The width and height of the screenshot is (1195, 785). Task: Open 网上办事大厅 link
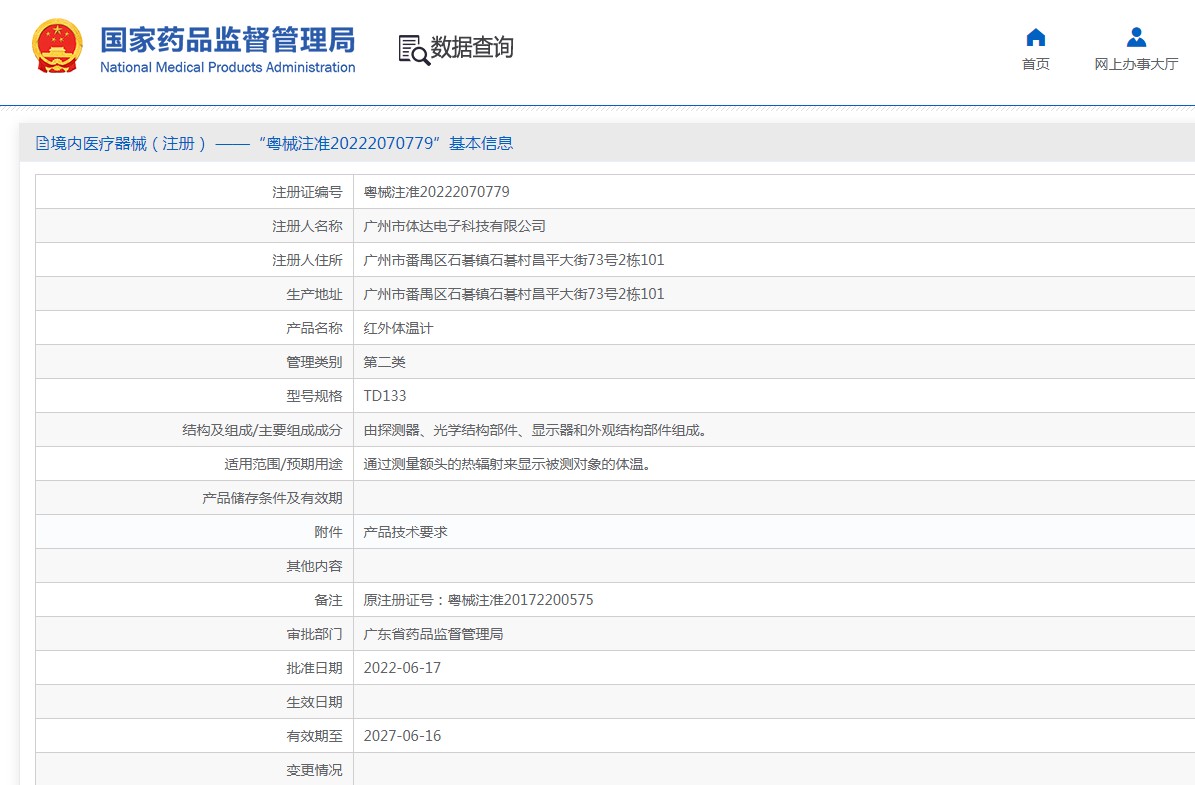point(1136,64)
